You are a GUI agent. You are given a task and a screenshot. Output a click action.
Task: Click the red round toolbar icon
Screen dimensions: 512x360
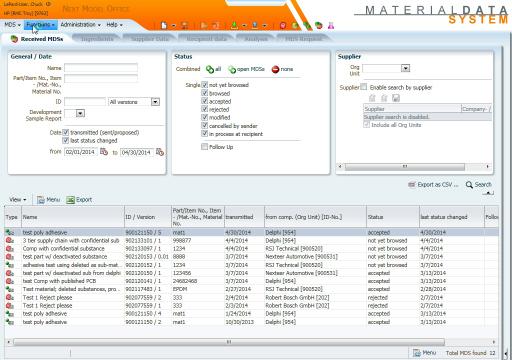coord(283,25)
